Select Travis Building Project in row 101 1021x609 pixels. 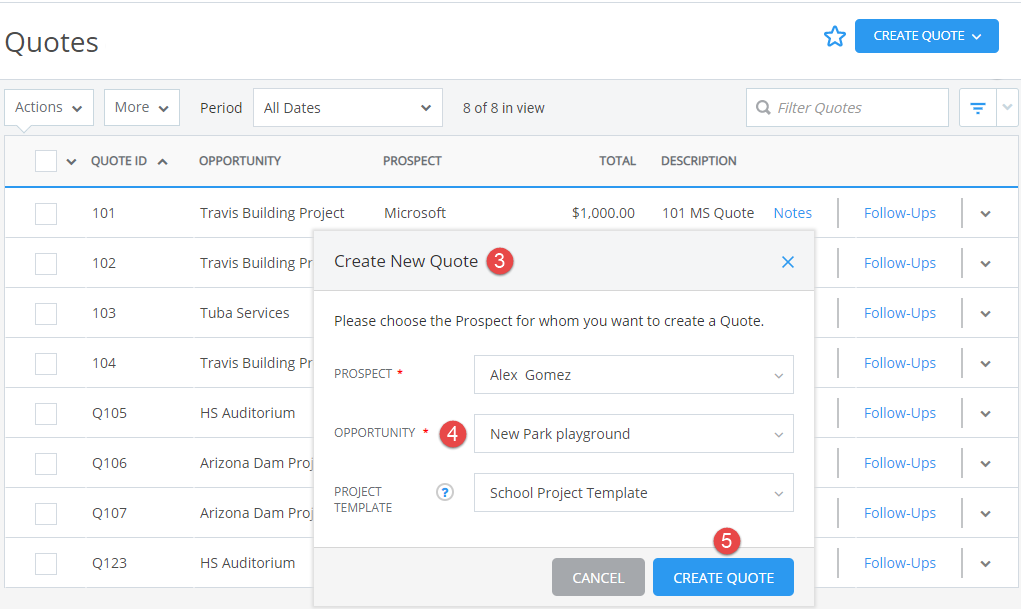[272, 213]
